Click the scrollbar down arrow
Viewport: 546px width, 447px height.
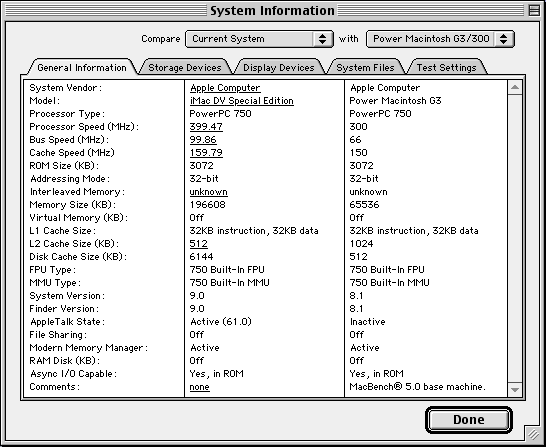point(515,390)
